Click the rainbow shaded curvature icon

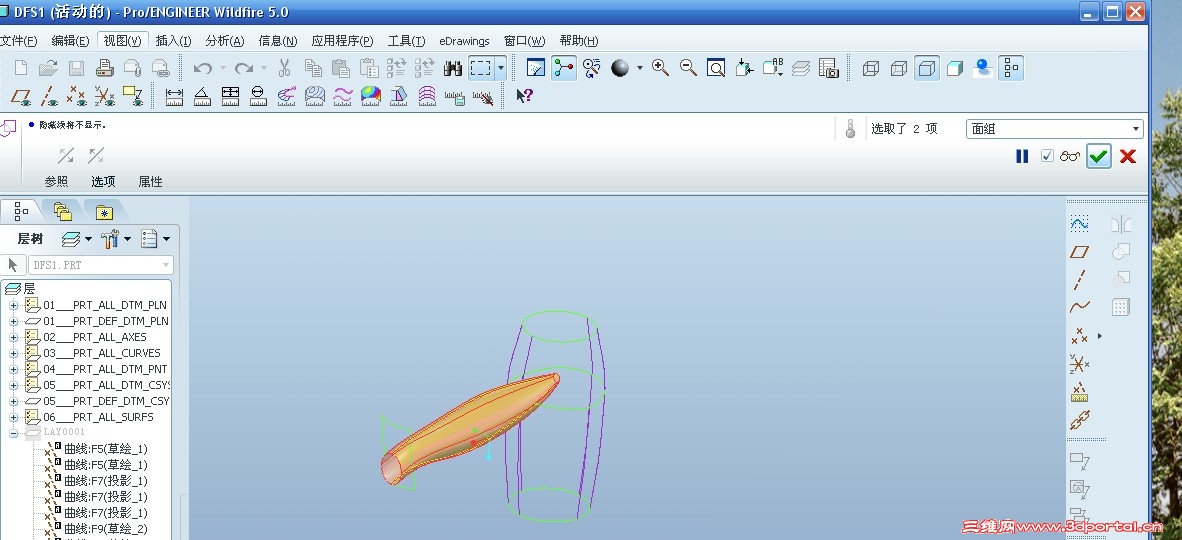click(370, 96)
